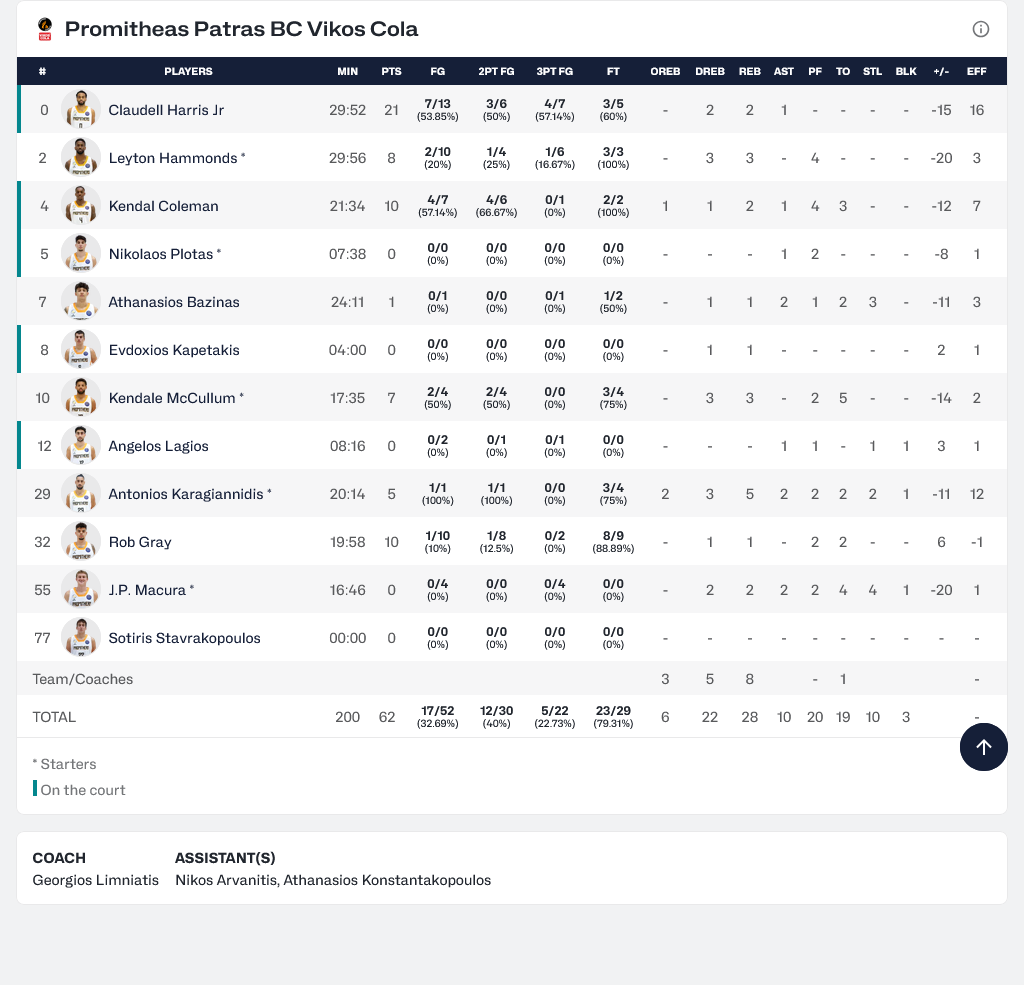This screenshot has height=985, width=1024.
Task: Click the +/- column header
Action: coord(940,71)
